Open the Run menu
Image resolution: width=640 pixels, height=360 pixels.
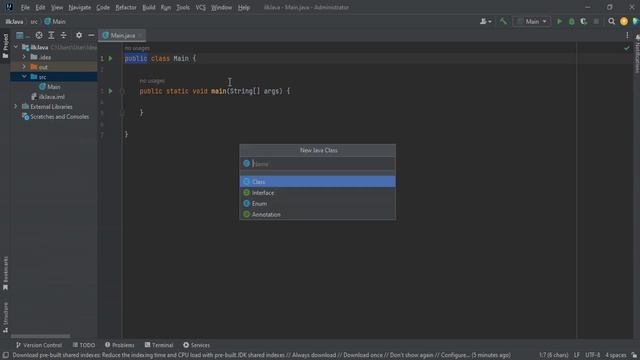click(x=166, y=7)
